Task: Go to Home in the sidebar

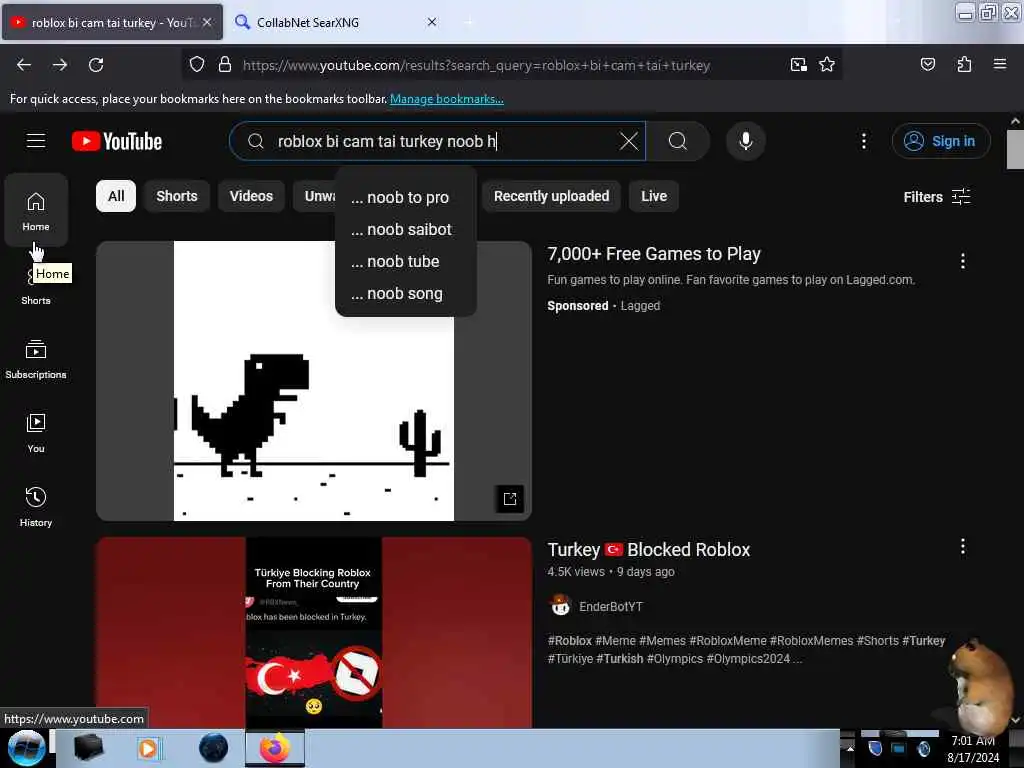Action: [36, 210]
